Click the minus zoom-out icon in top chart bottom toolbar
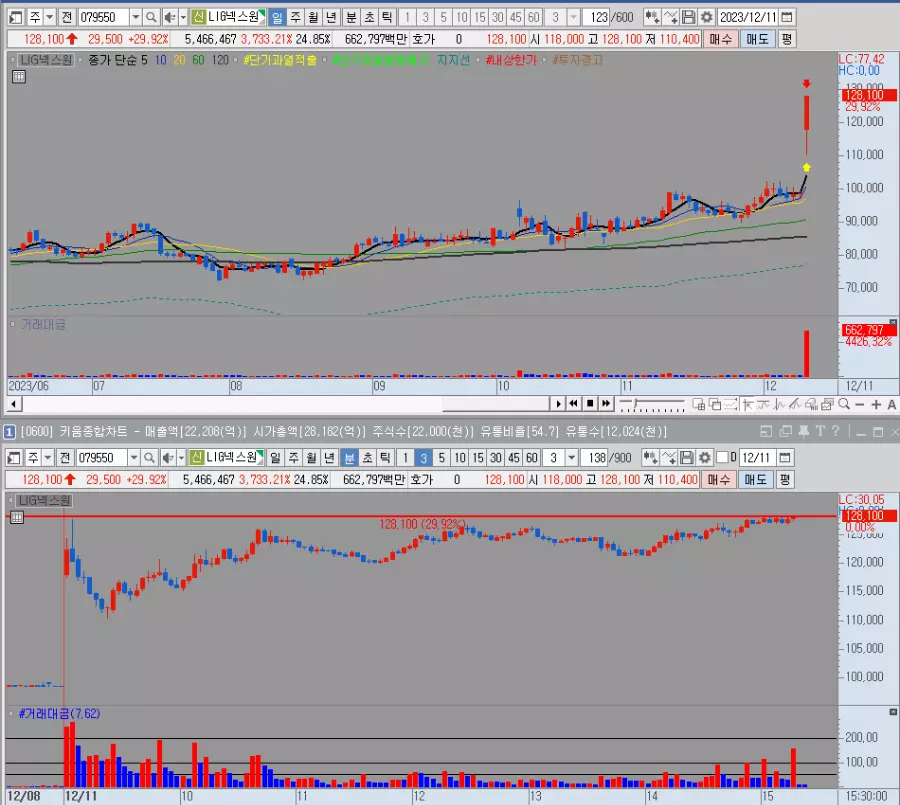The image size is (900, 805). pyautogui.click(x=859, y=404)
